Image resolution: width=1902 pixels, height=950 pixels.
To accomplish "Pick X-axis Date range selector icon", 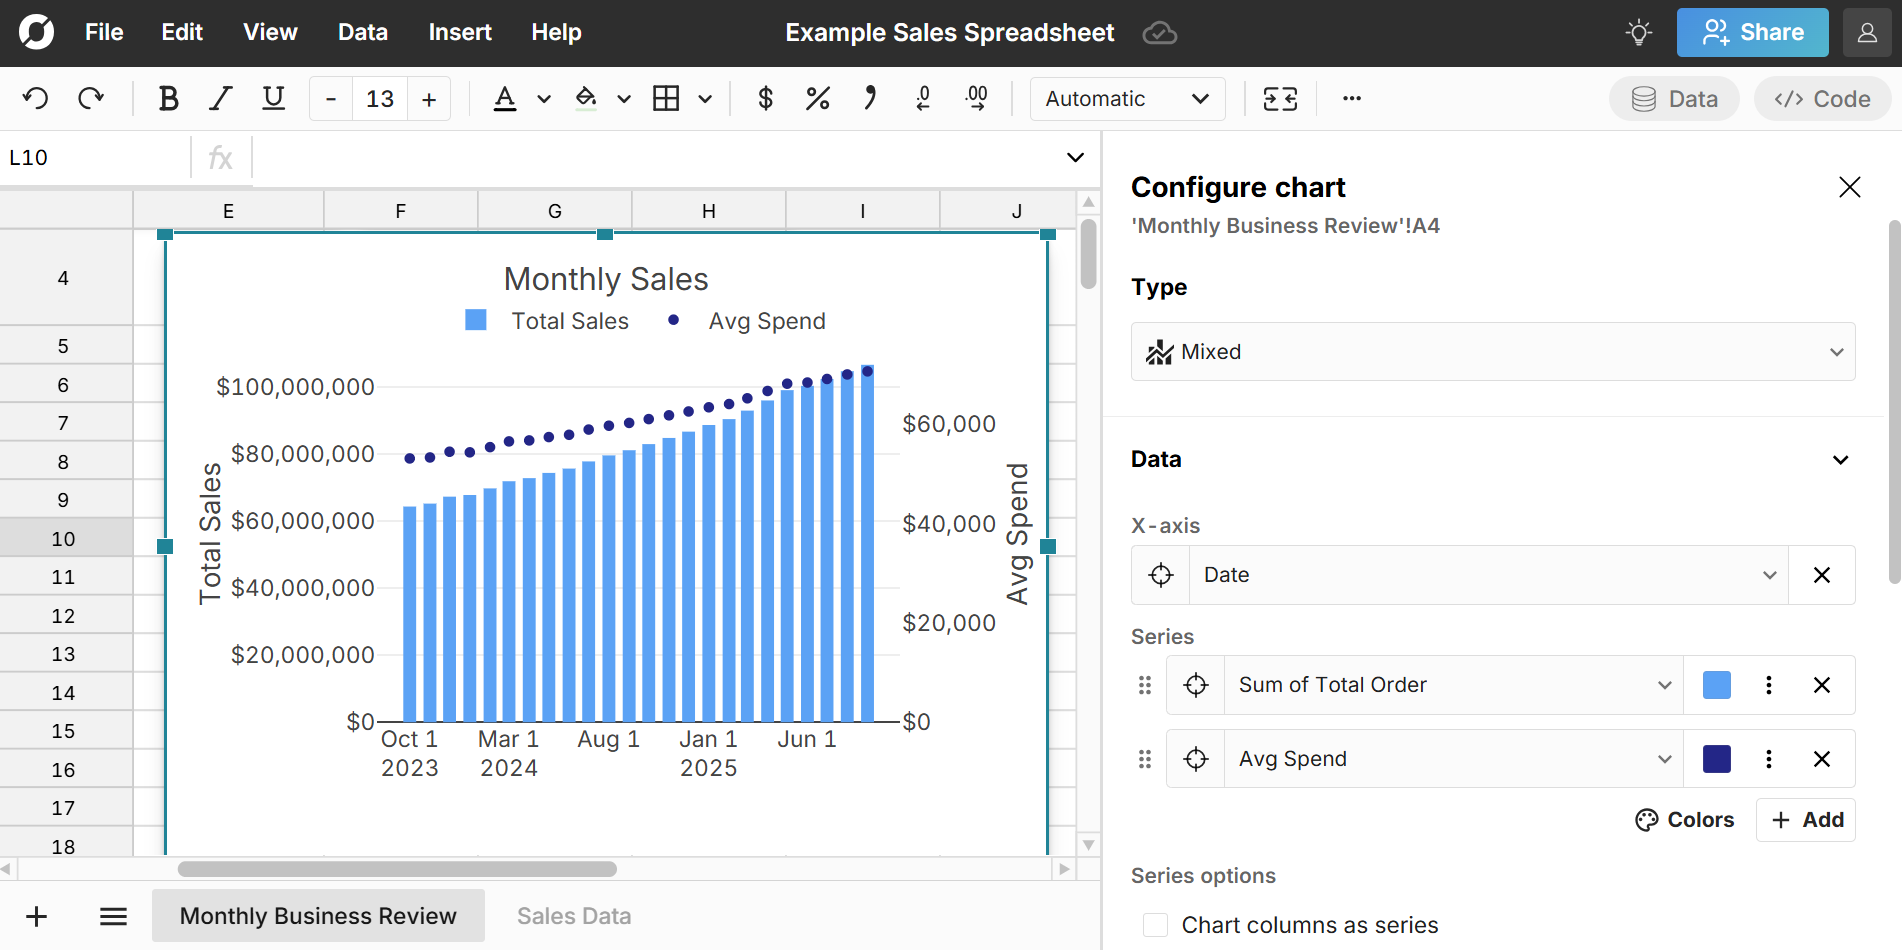I will click(x=1161, y=575).
